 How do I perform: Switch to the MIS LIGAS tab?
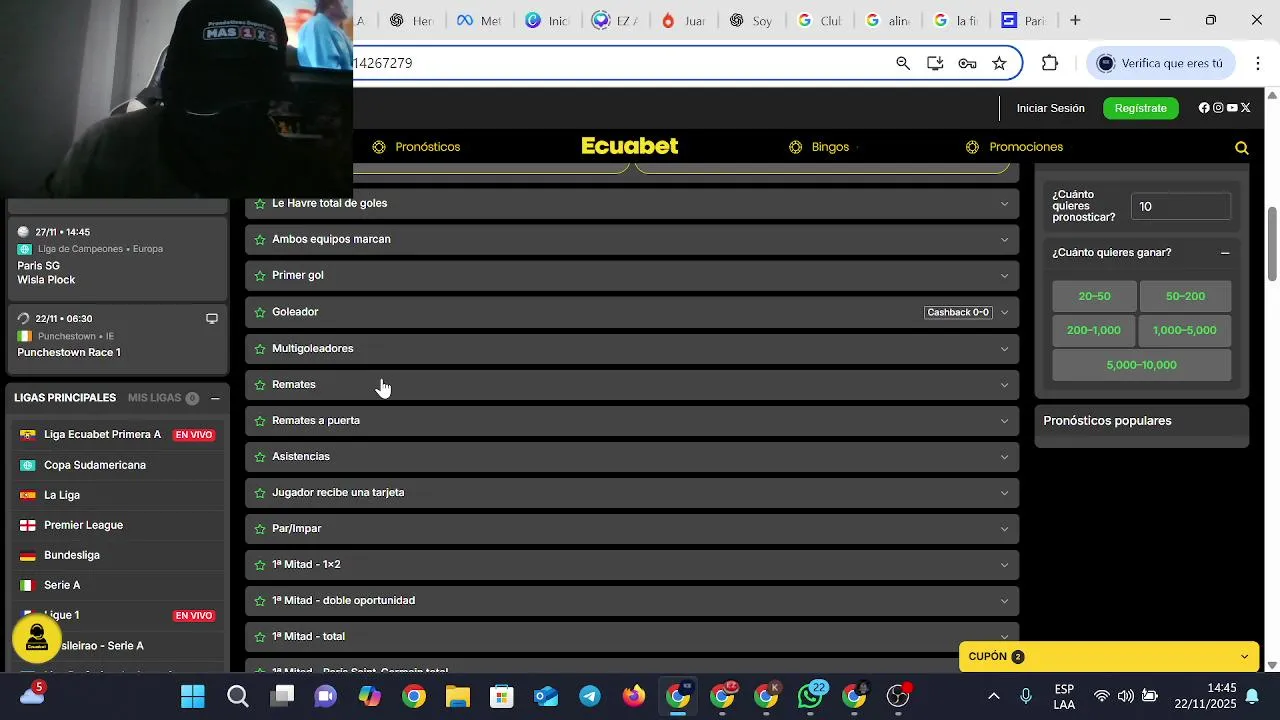[x=154, y=398]
